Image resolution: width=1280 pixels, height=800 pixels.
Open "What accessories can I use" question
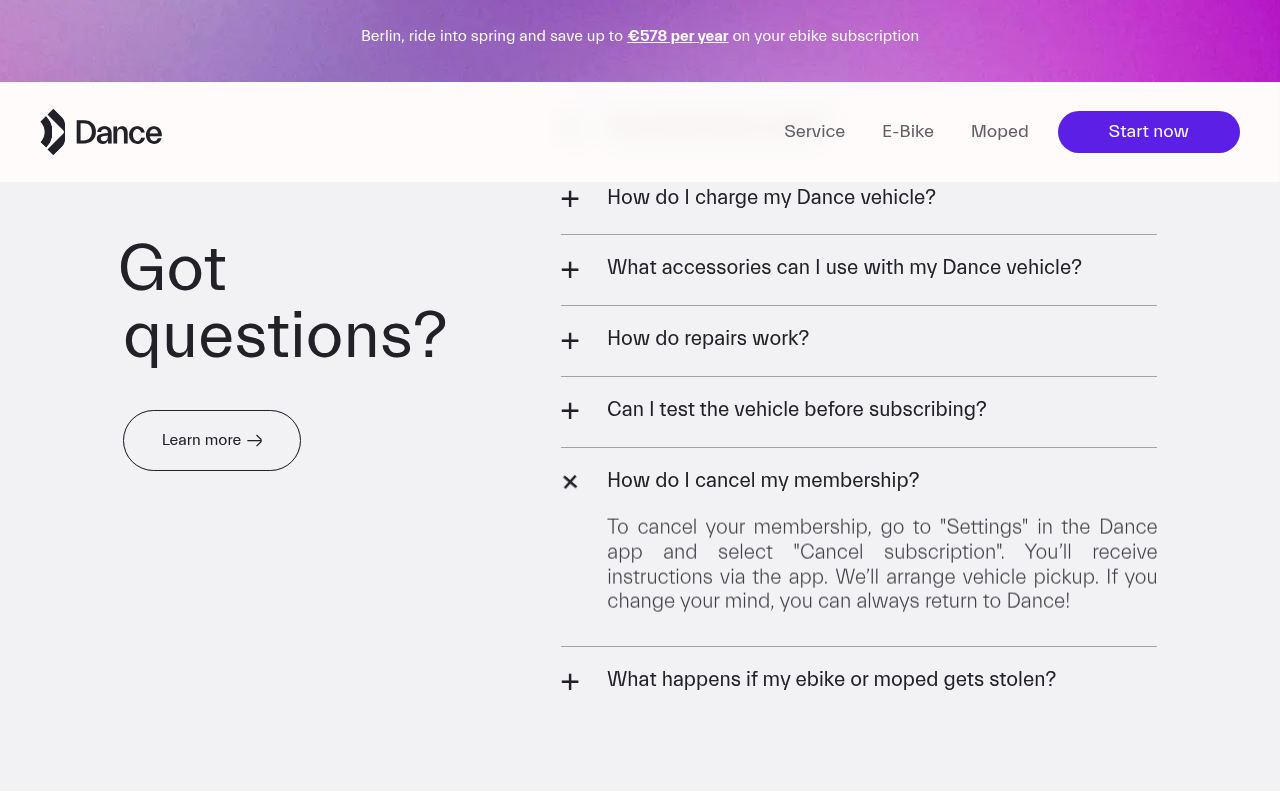844,268
